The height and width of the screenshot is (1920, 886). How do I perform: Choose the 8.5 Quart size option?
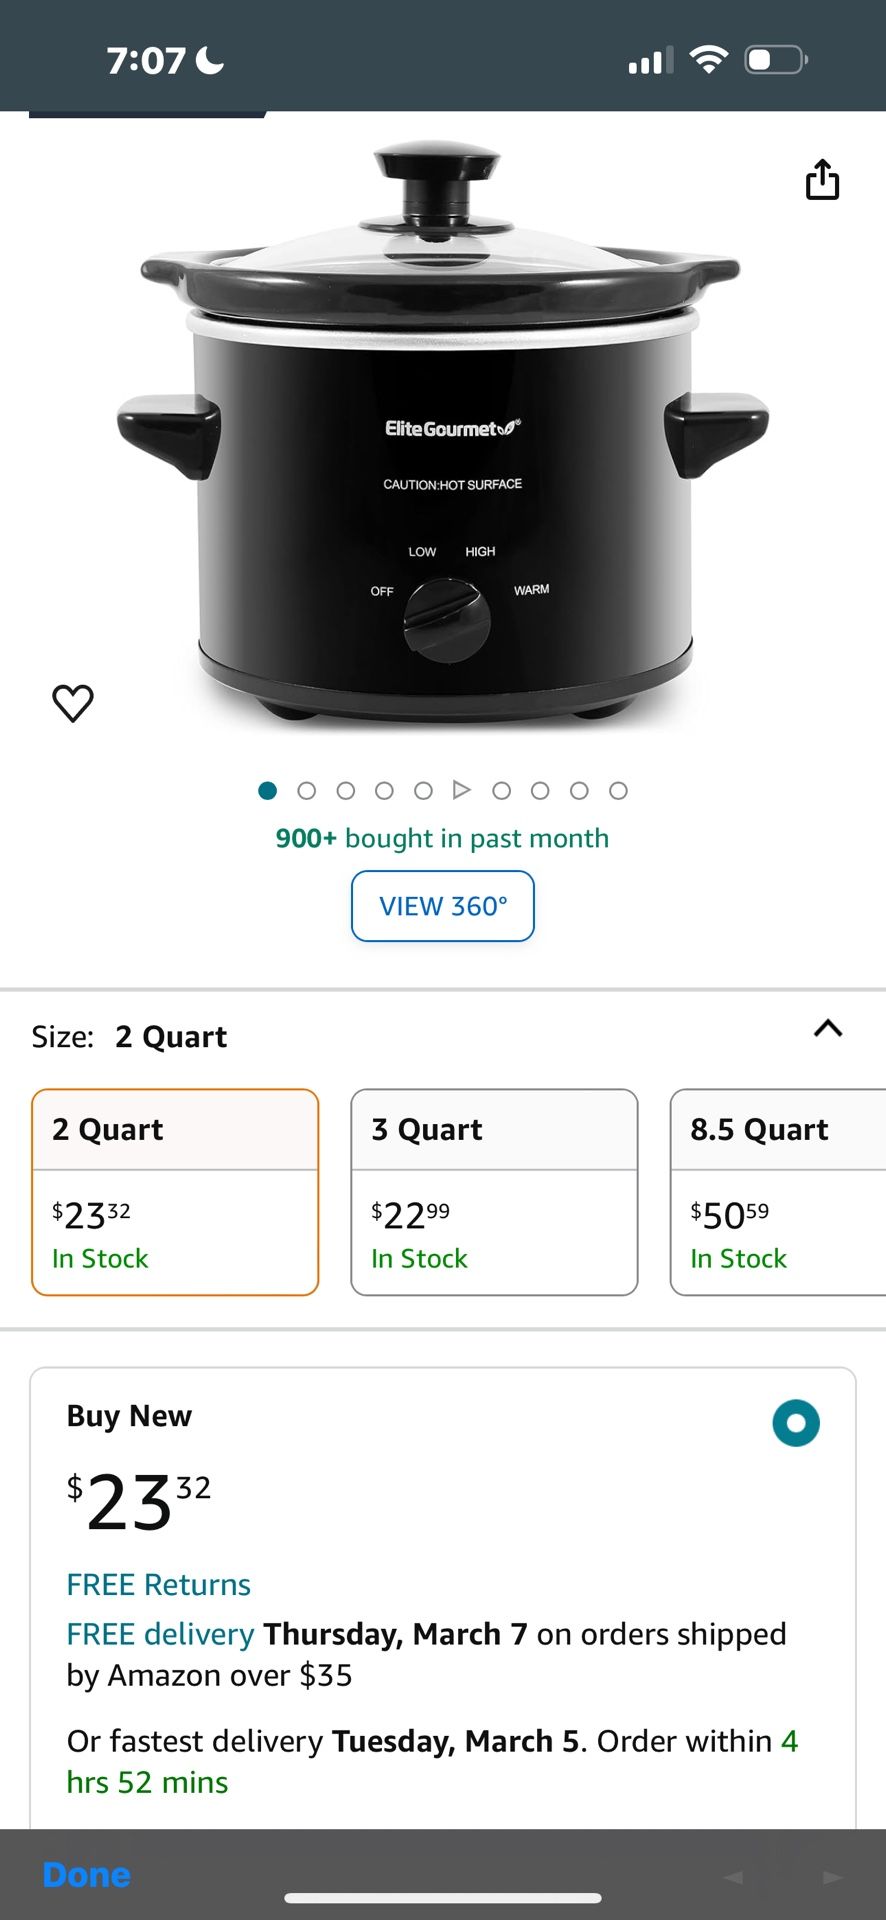(778, 1192)
